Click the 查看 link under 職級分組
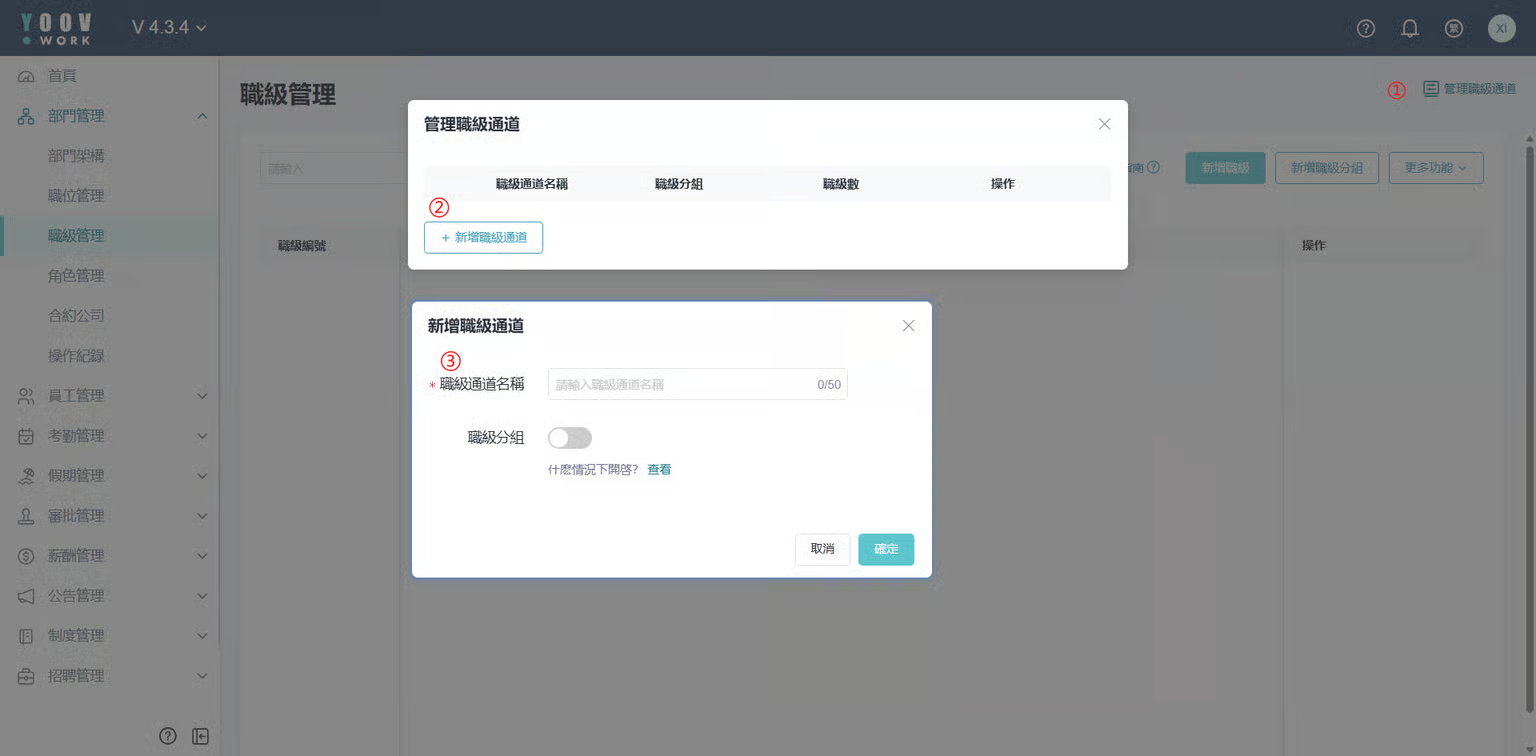The width and height of the screenshot is (1536, 756). (x=659, y=470)
